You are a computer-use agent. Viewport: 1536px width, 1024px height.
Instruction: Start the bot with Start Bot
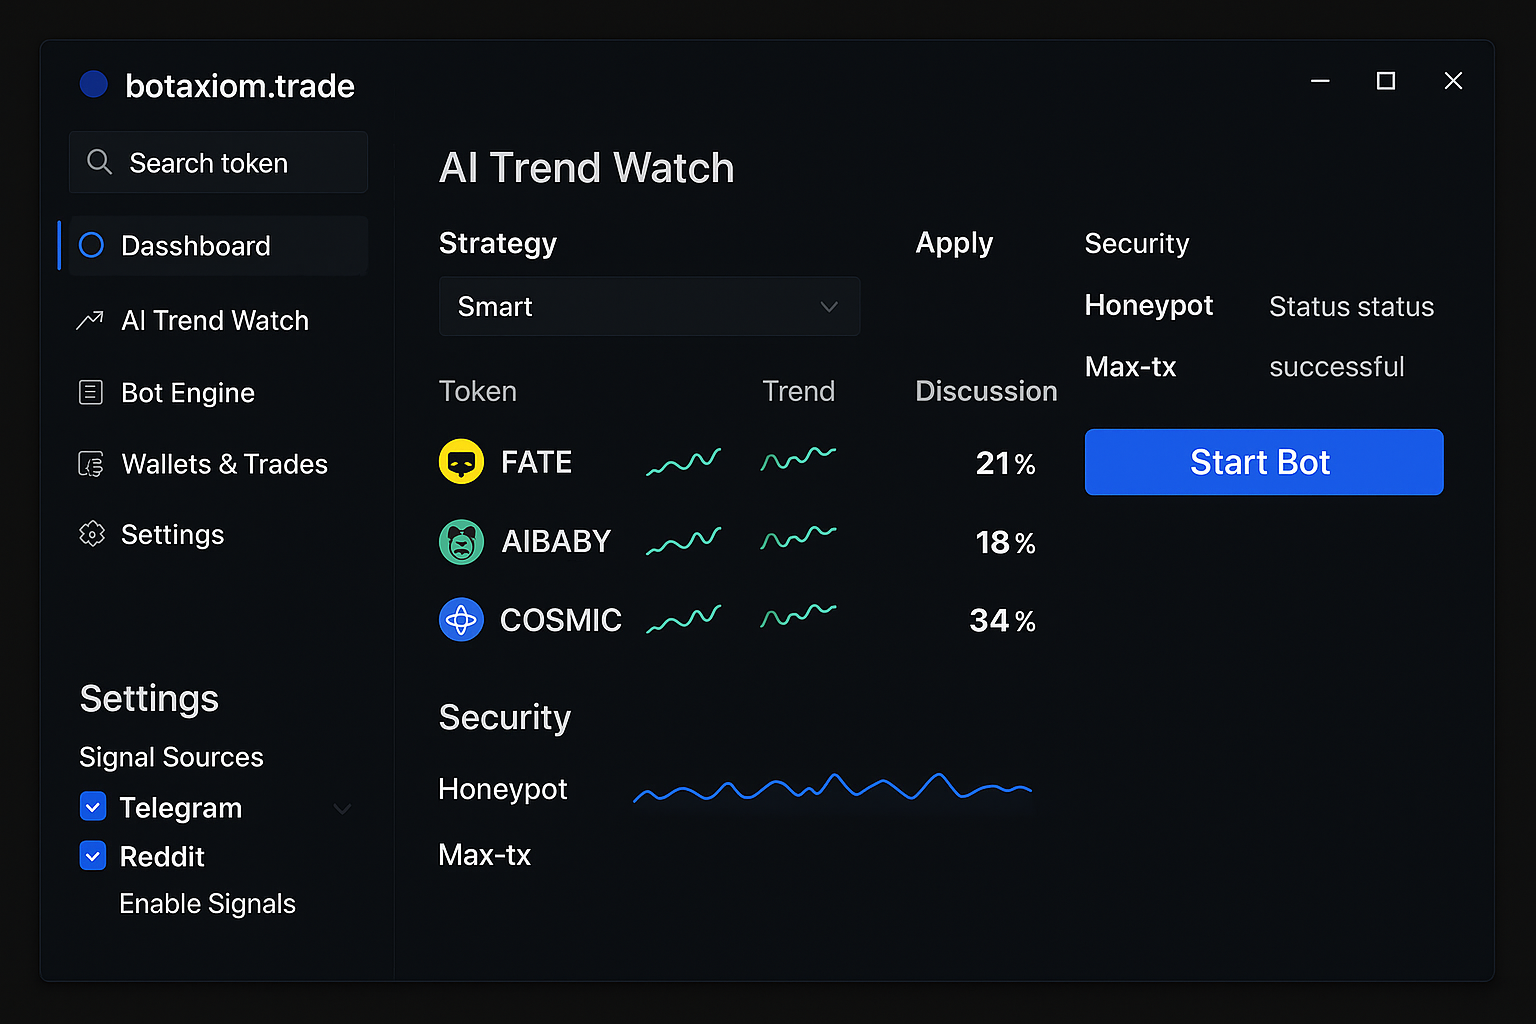[1264, 462]
